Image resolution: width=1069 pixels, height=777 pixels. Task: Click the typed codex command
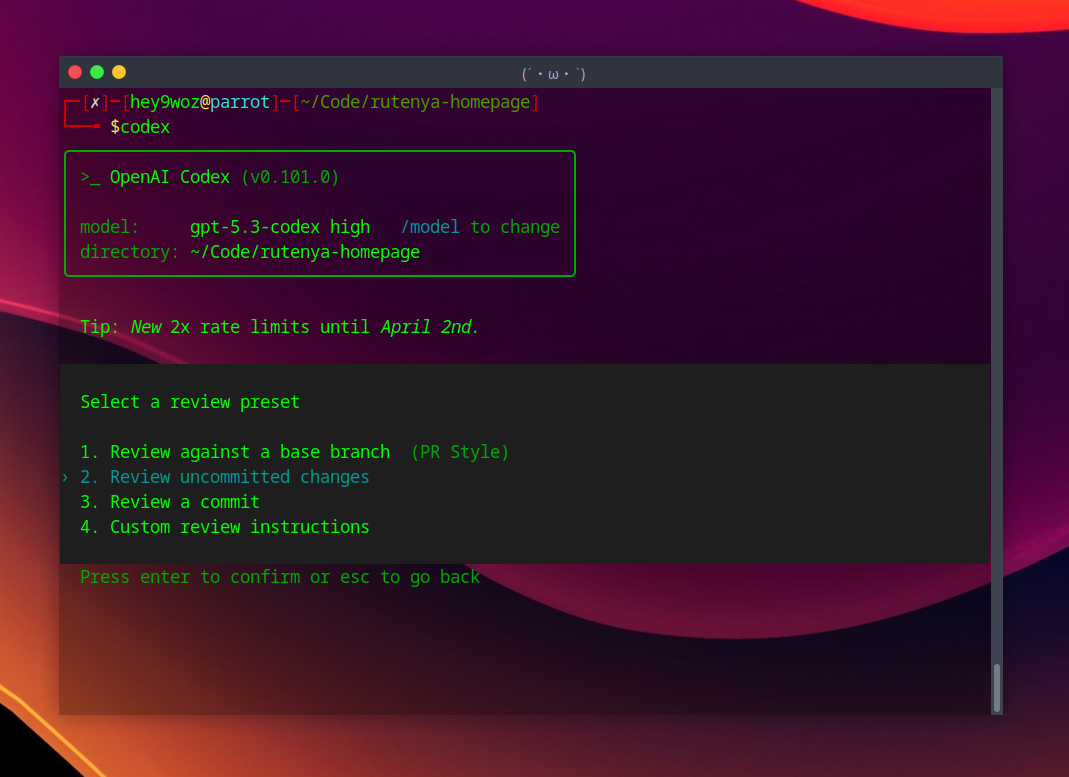145,127
